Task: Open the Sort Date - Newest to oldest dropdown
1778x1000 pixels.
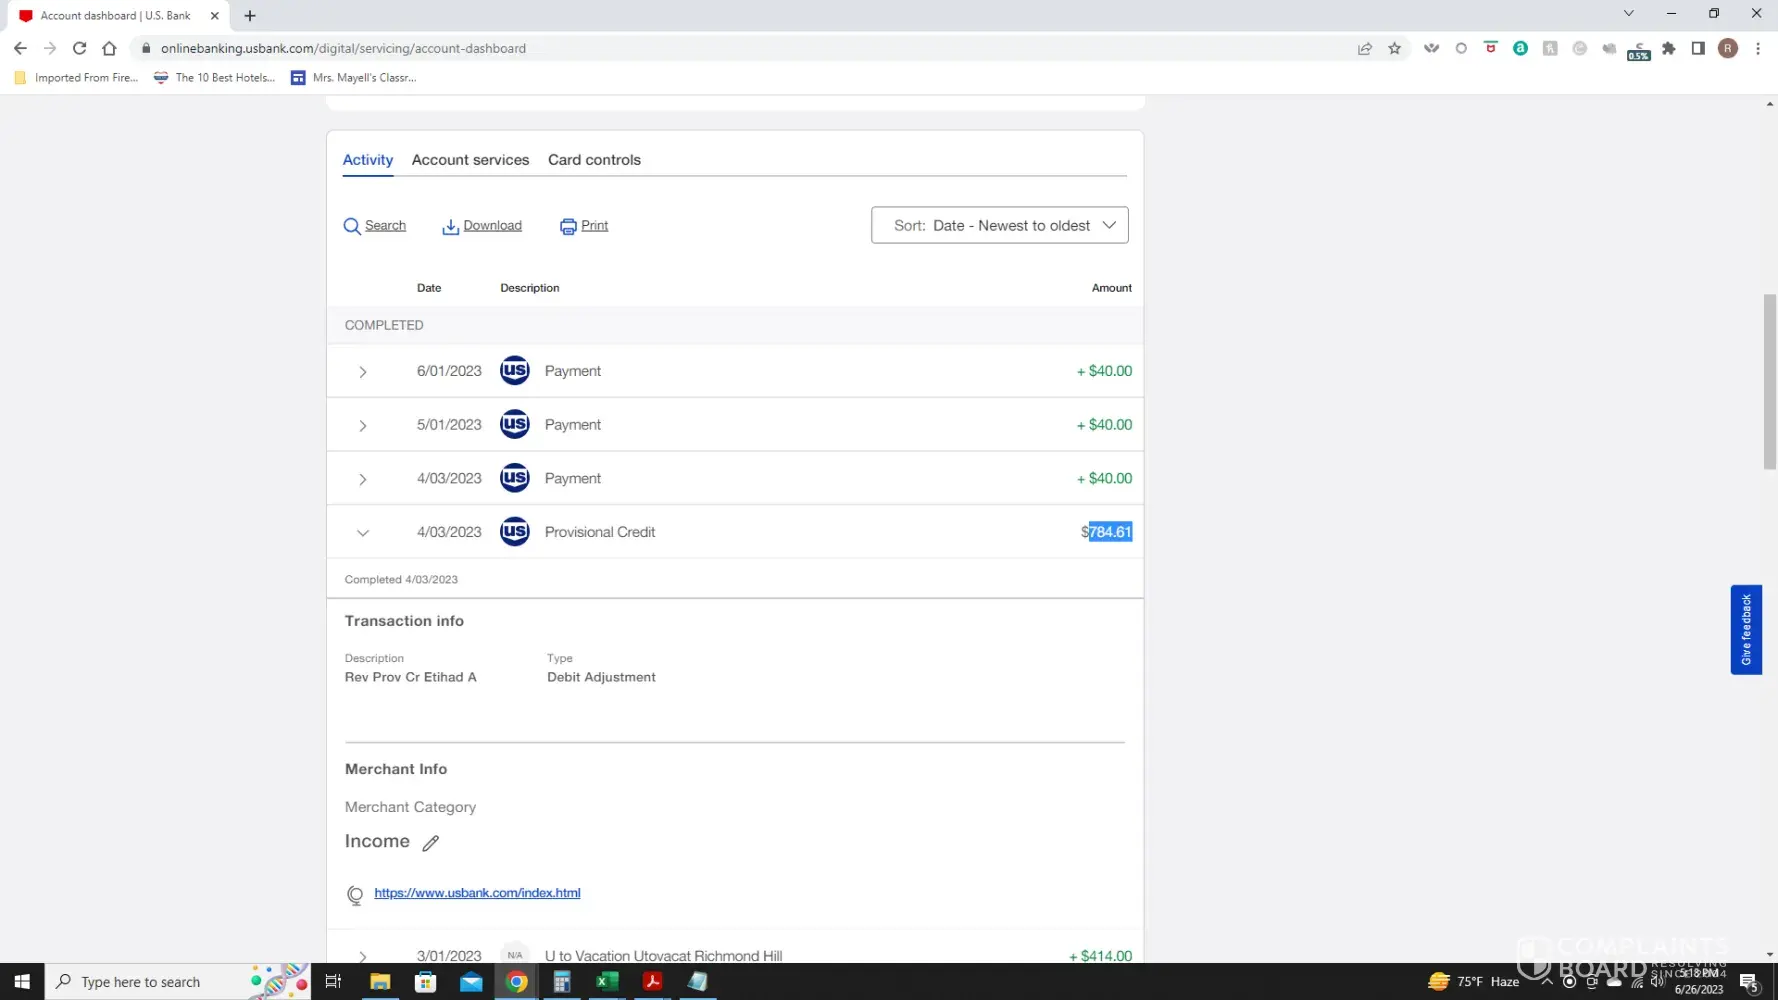Action: click(999, 225)
